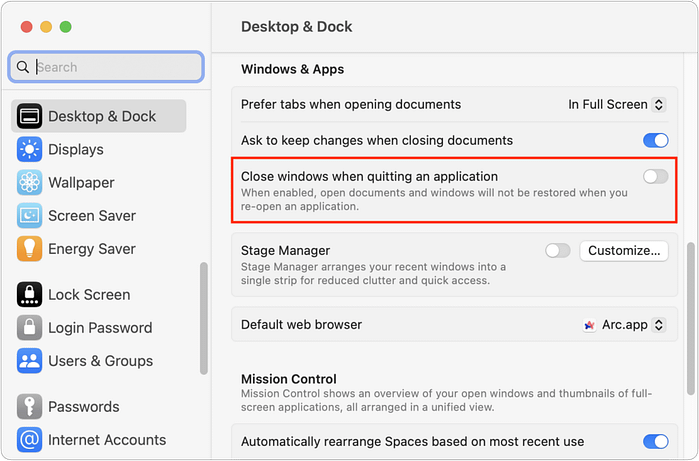This screenshot has width=699, height=461.
Task: Enable Close windows when quitting an application
Action: [x=655, y=177]
